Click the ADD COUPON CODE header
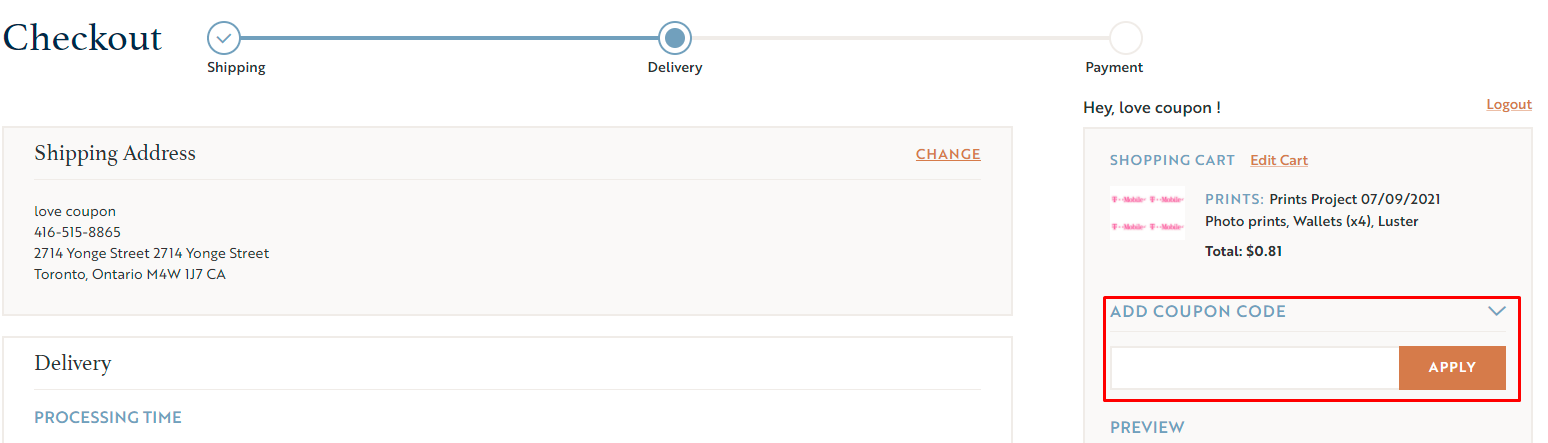 (x=1198, y=311)
